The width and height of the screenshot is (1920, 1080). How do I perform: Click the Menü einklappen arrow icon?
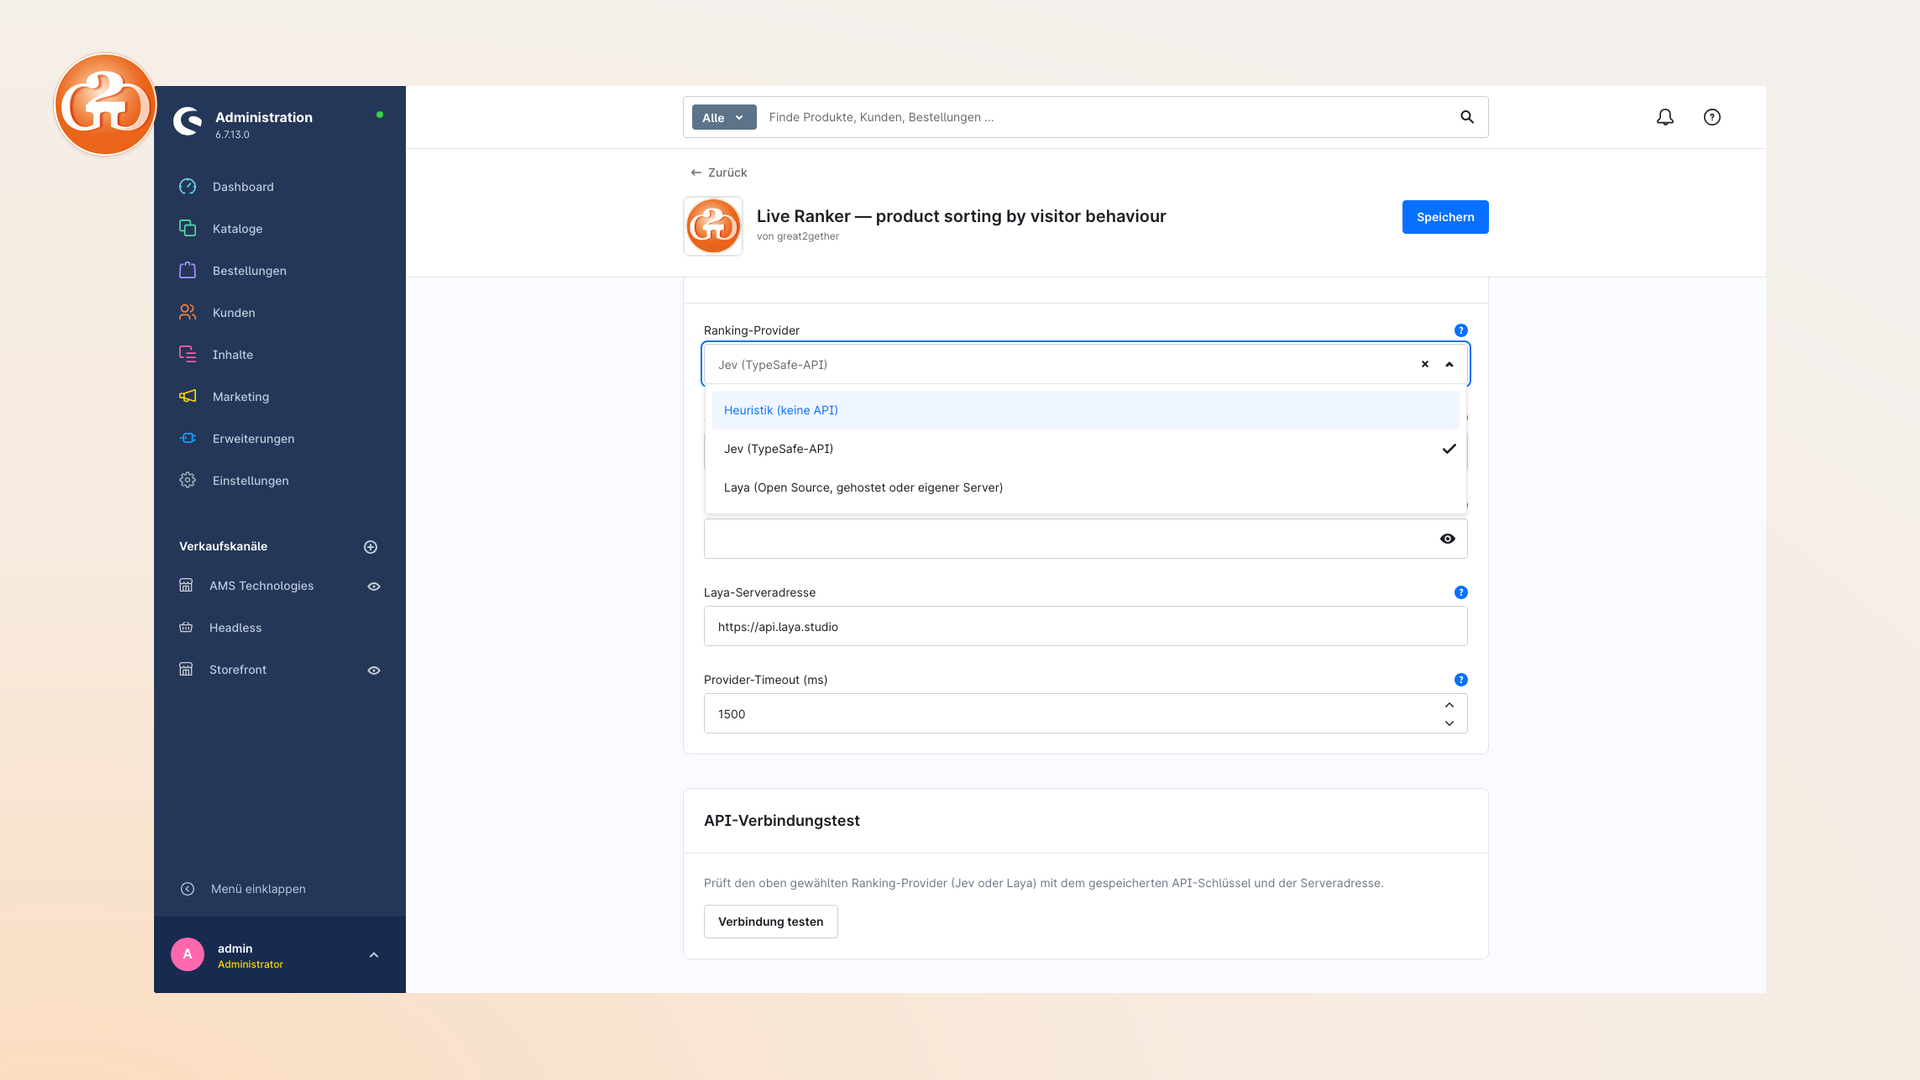point(187,889)
